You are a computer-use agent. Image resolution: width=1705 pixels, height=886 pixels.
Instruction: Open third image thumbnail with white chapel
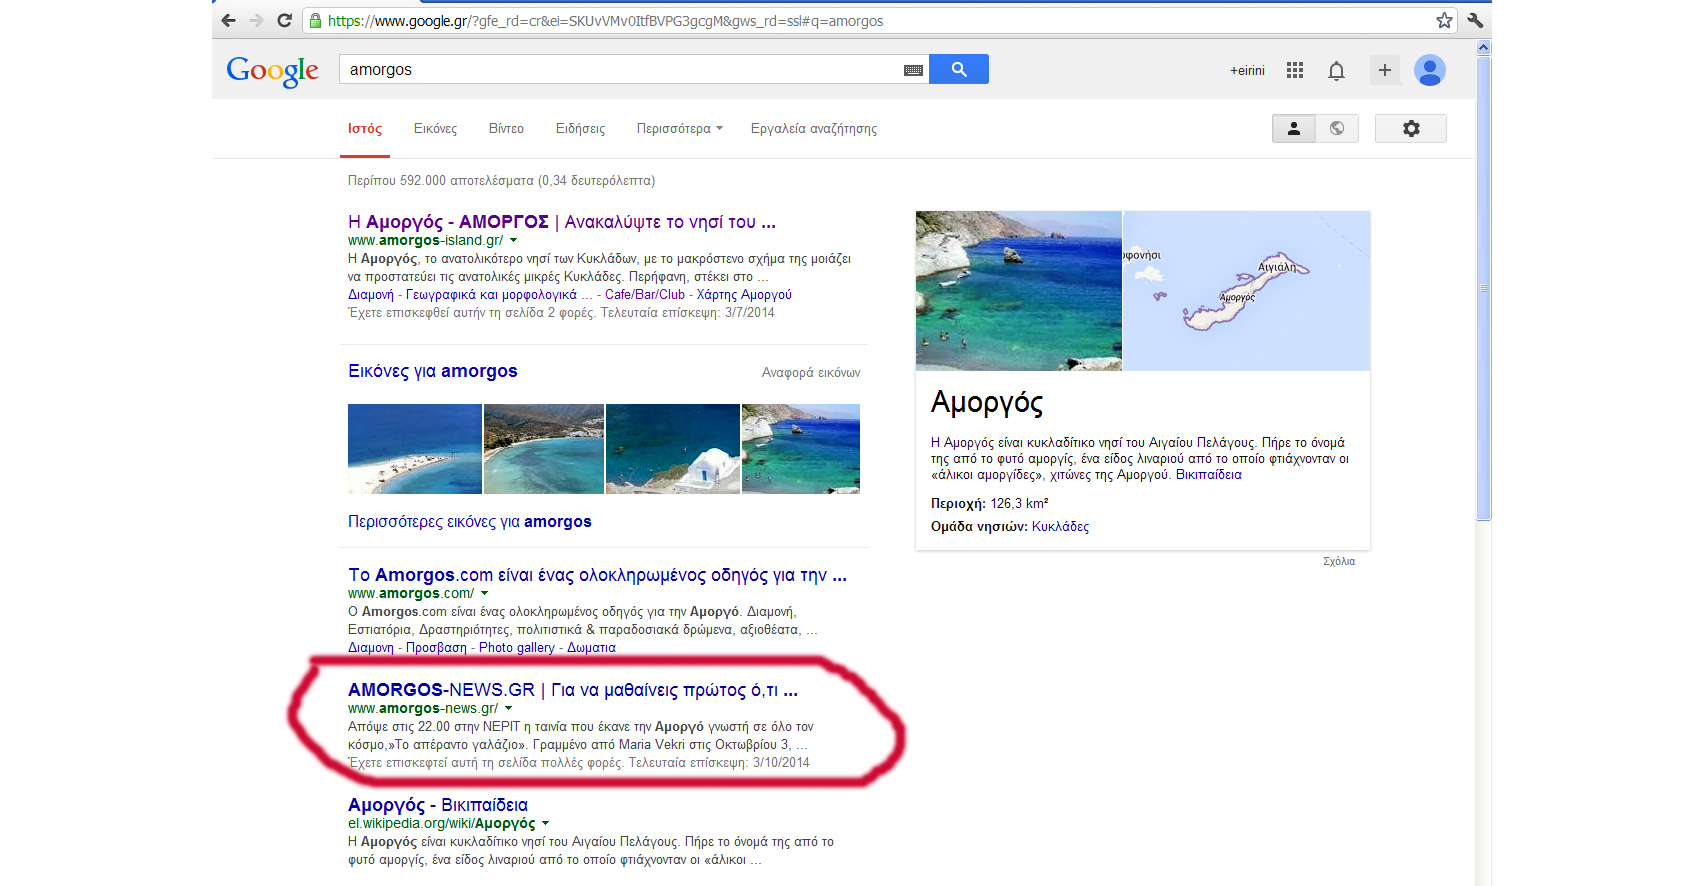click(673, 449)
